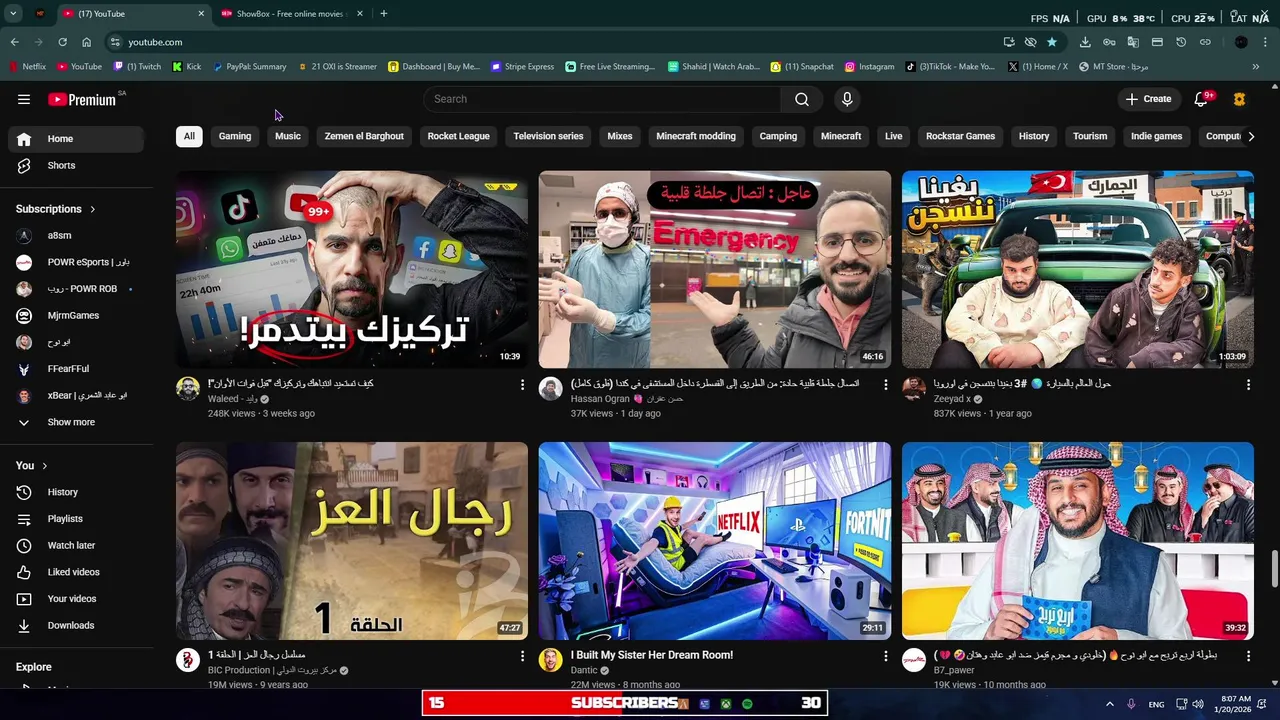Click the browser reload button
The image size is (1280, 720).
tap(62, 42)
